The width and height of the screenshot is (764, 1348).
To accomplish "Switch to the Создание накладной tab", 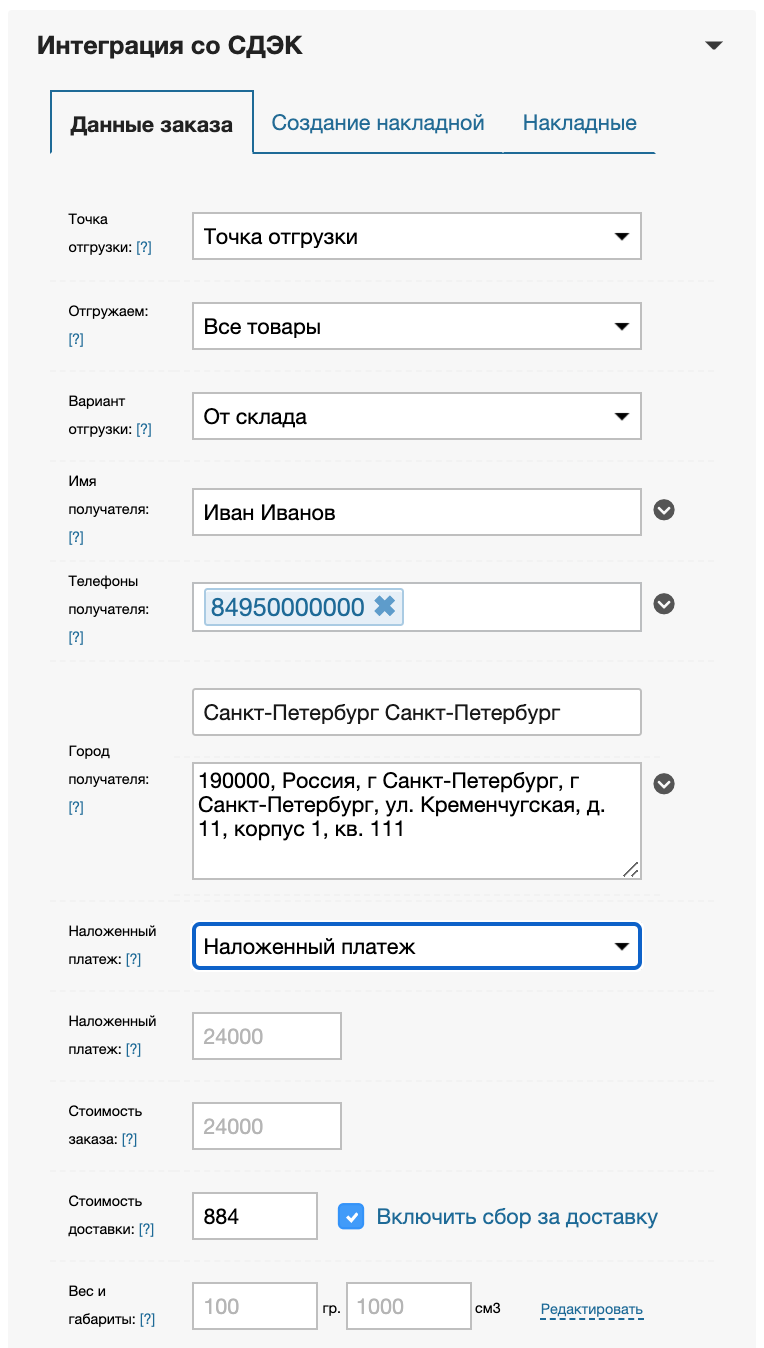I will pos(378,123).
